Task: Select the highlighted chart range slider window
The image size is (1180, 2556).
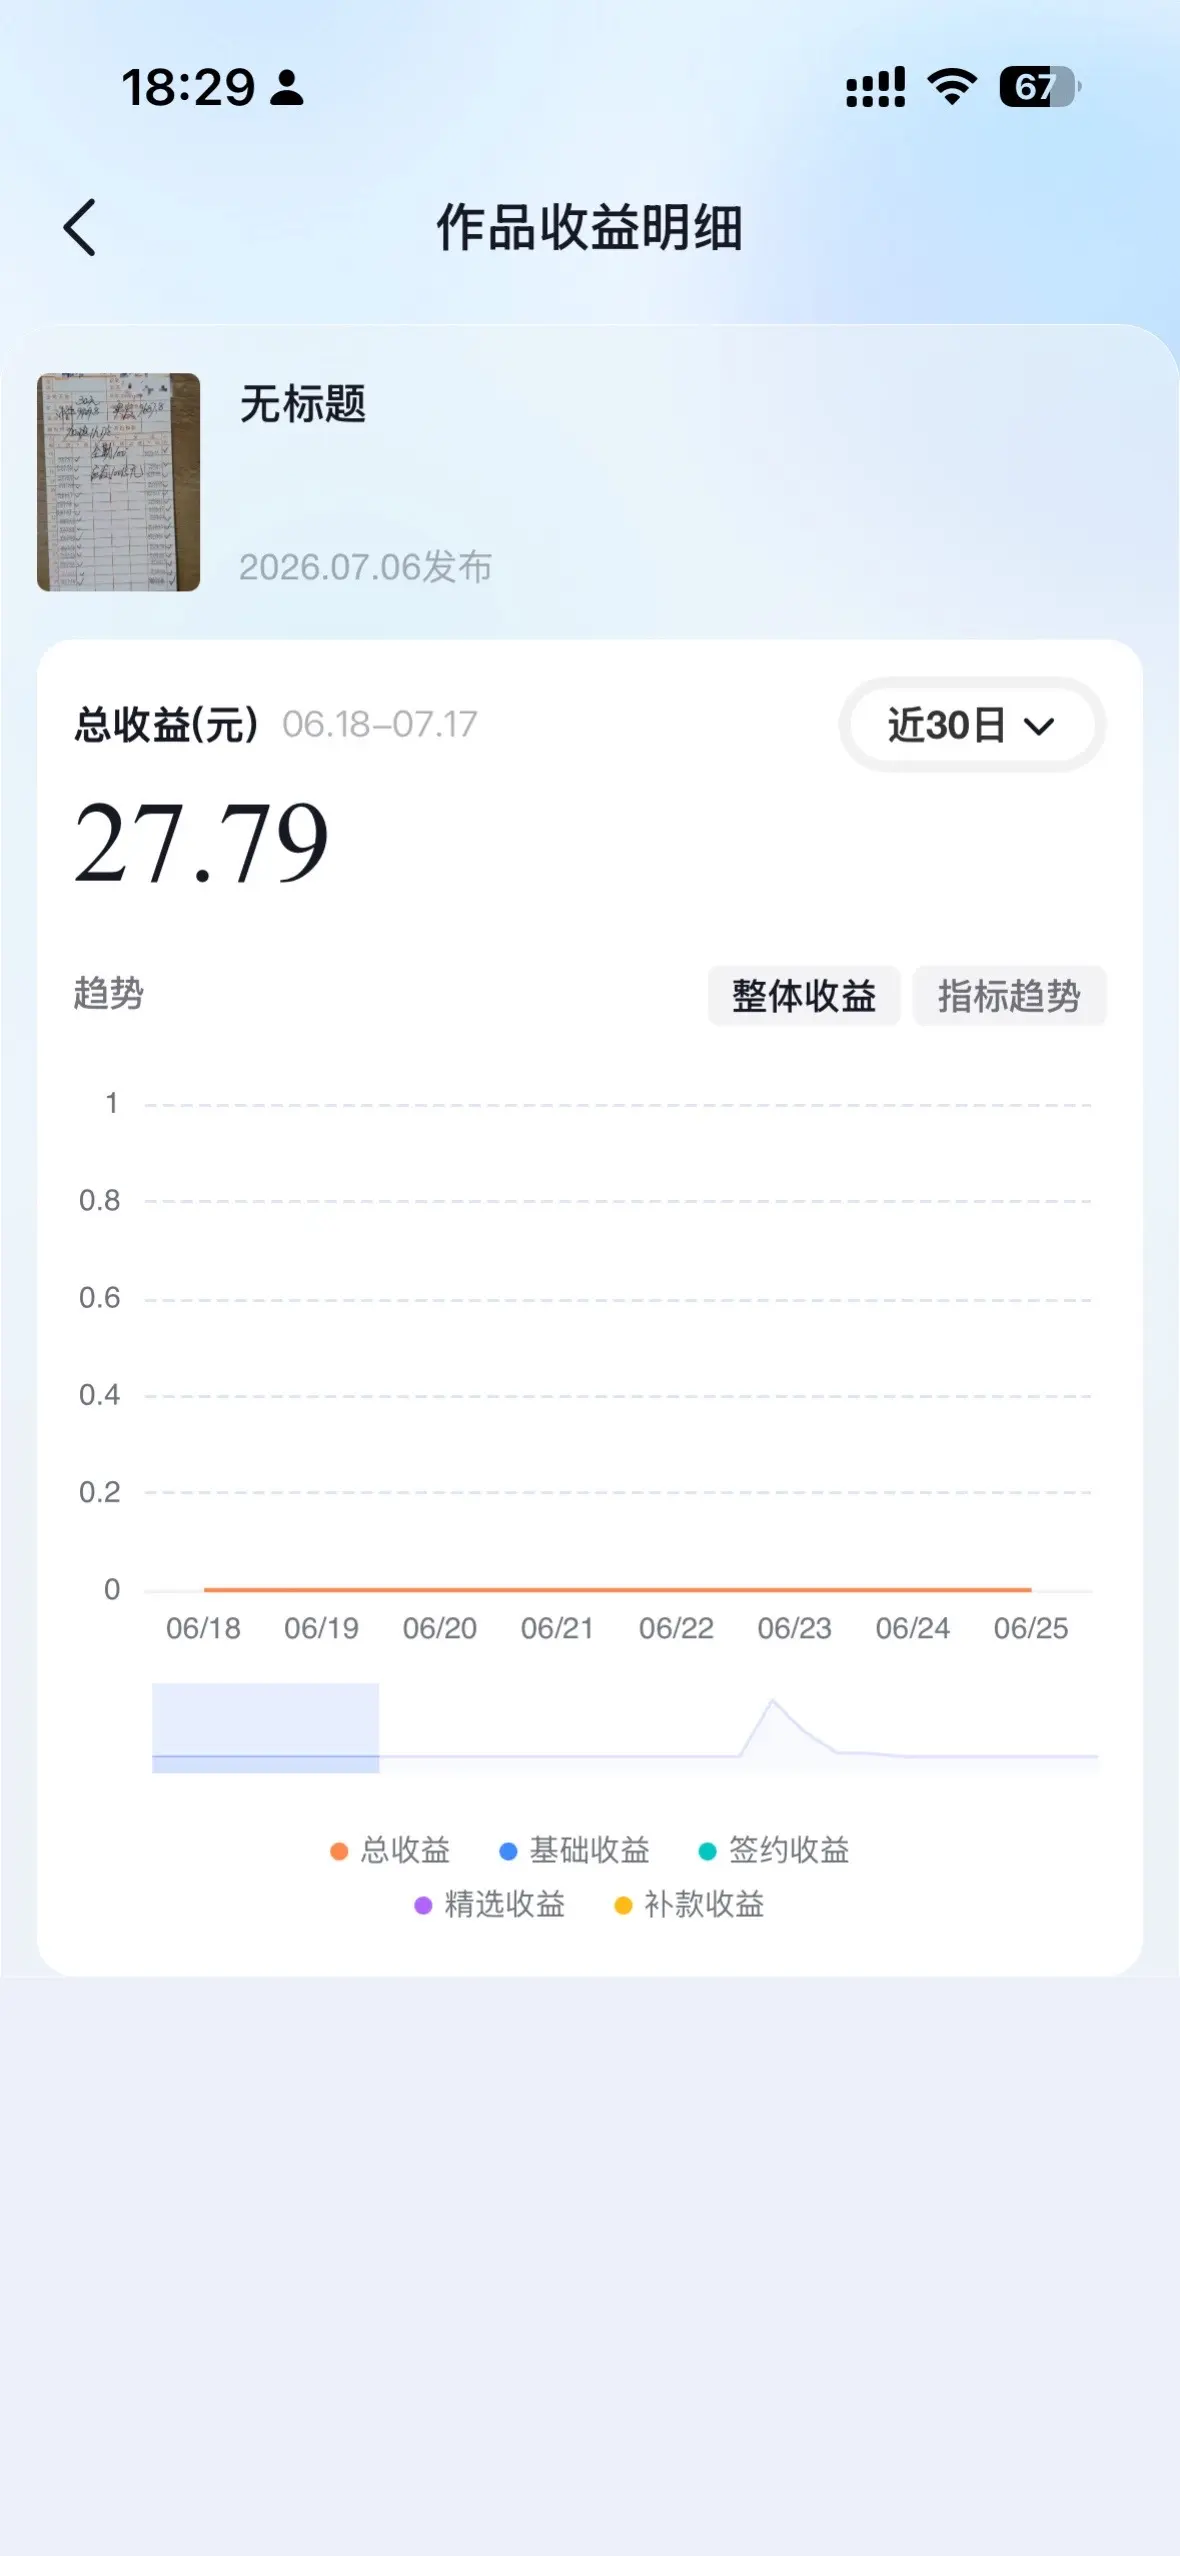Action: tap(265, 1727)
